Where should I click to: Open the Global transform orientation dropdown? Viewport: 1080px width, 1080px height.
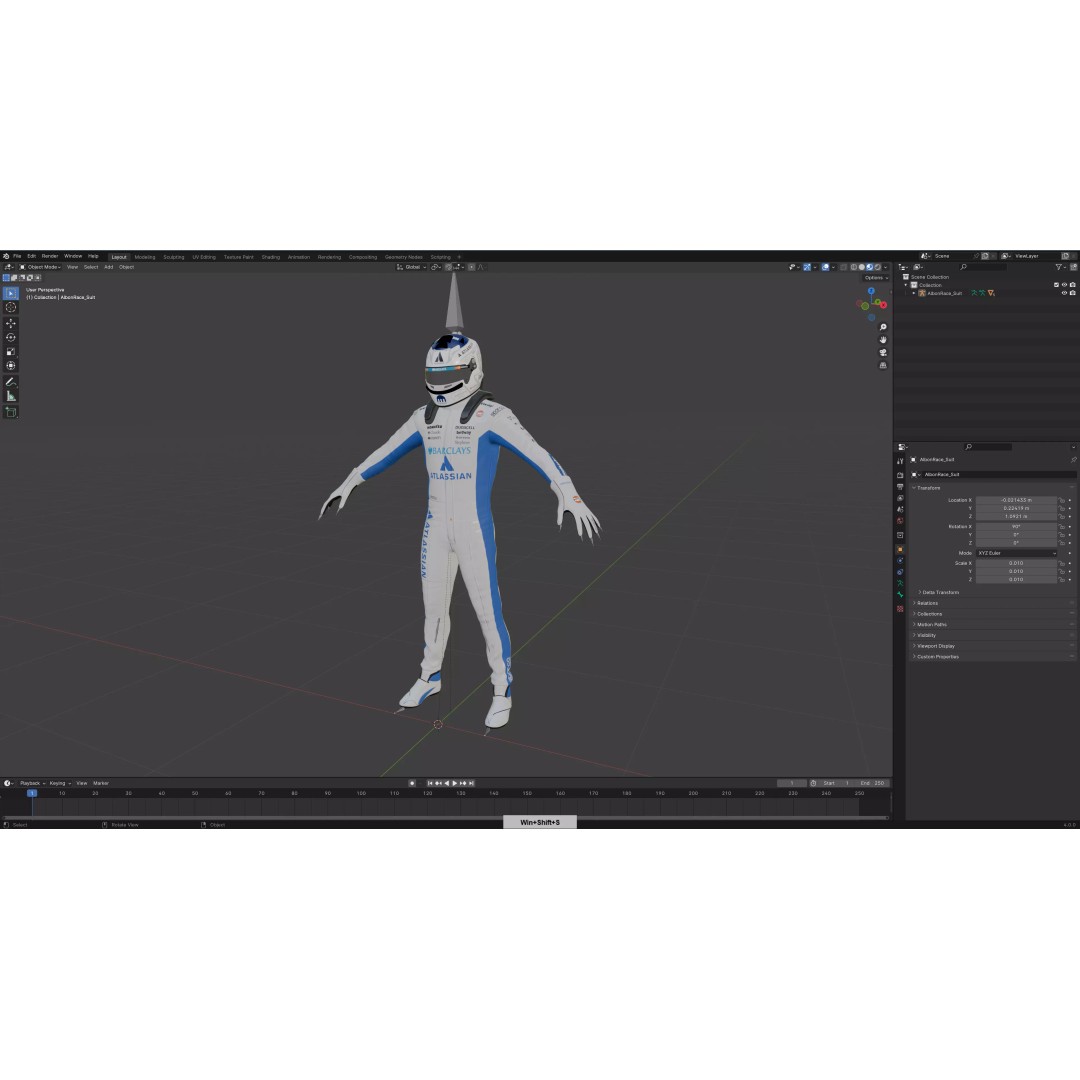(412, 267)
